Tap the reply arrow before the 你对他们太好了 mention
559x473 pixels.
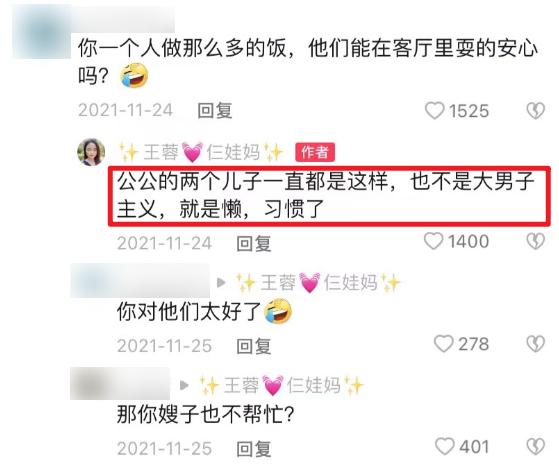point(221,283)
